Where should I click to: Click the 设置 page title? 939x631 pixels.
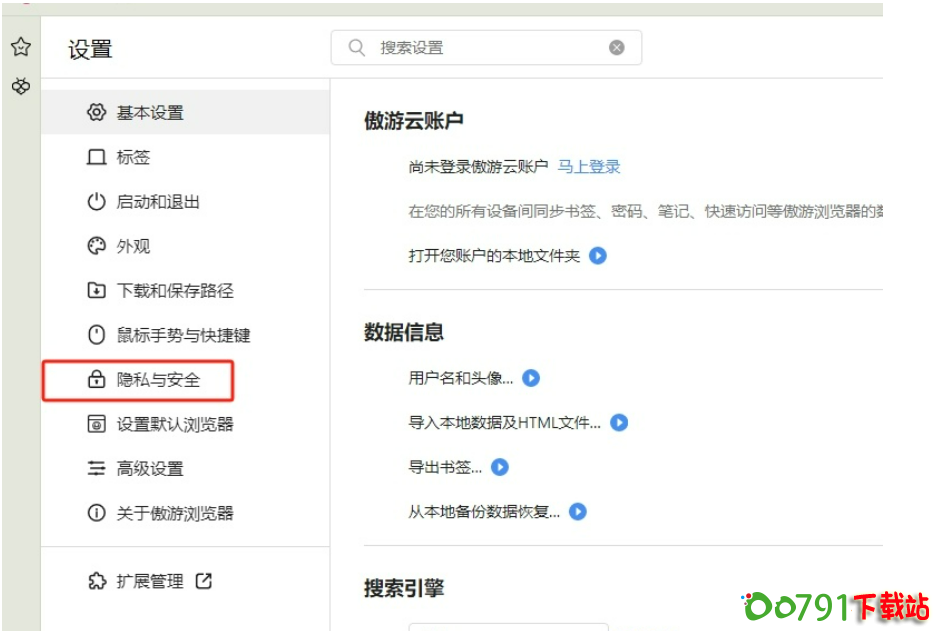90,49
